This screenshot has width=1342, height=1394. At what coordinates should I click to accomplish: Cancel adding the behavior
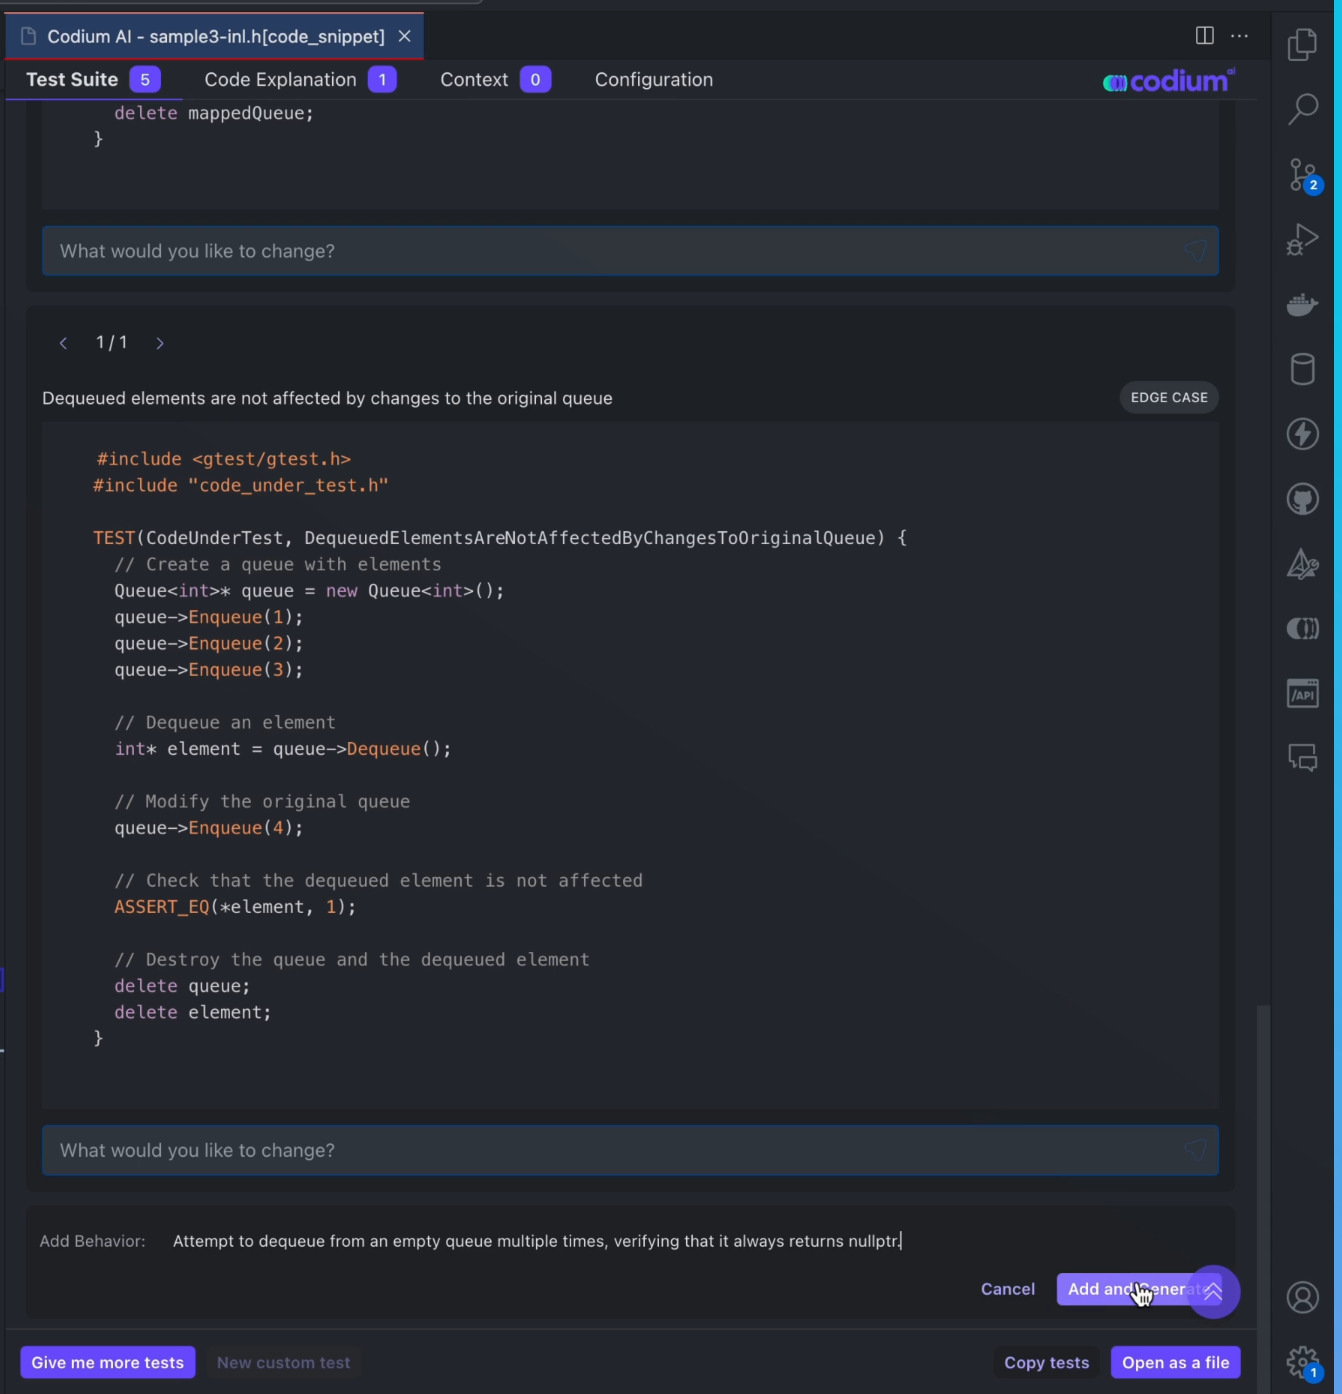1008,1289
